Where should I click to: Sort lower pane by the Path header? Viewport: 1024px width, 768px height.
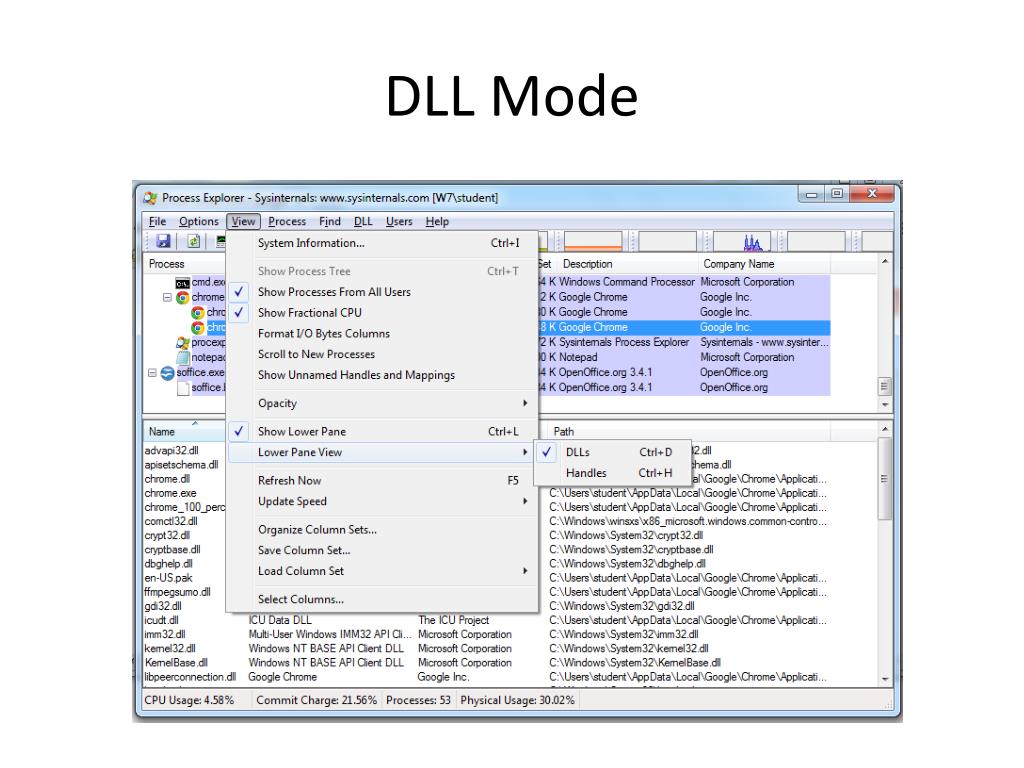(x=690, y=432)
